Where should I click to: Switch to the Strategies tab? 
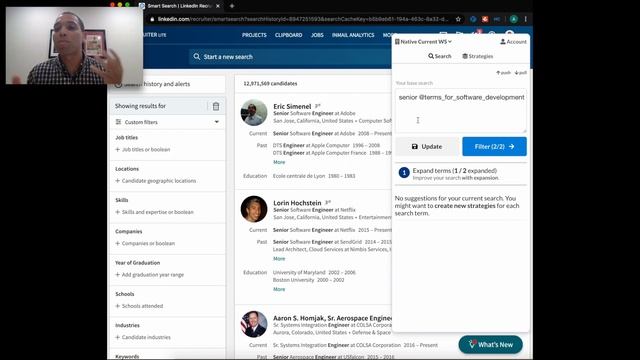(x=478, y=56)
